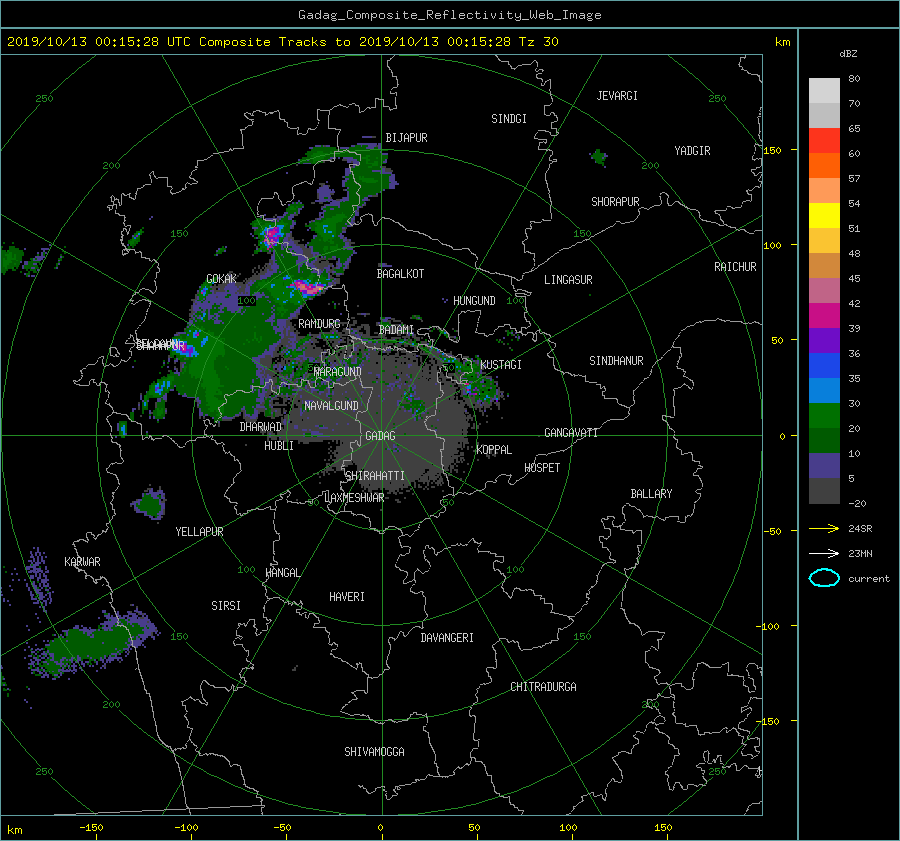Select the red 65 dBZ legend color
The image size is (900, 841).
(x=824, y=141)
